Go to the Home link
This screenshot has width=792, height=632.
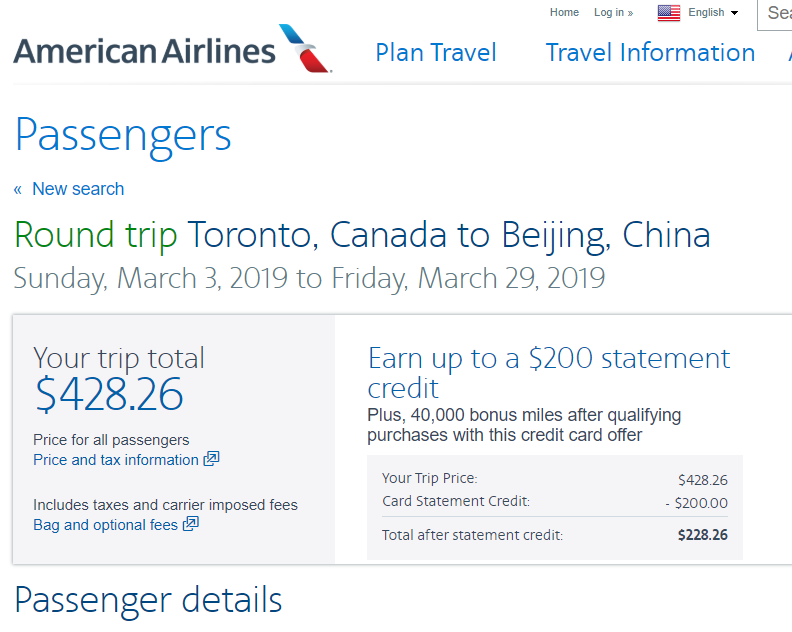[x=564, y=13]
